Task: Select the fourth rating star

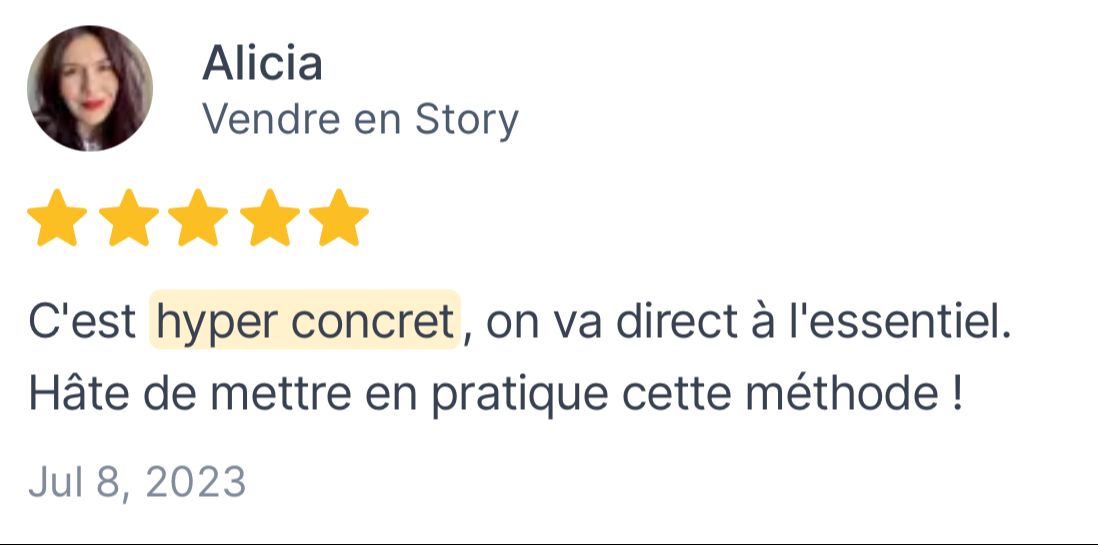Action: click(269, 217)
